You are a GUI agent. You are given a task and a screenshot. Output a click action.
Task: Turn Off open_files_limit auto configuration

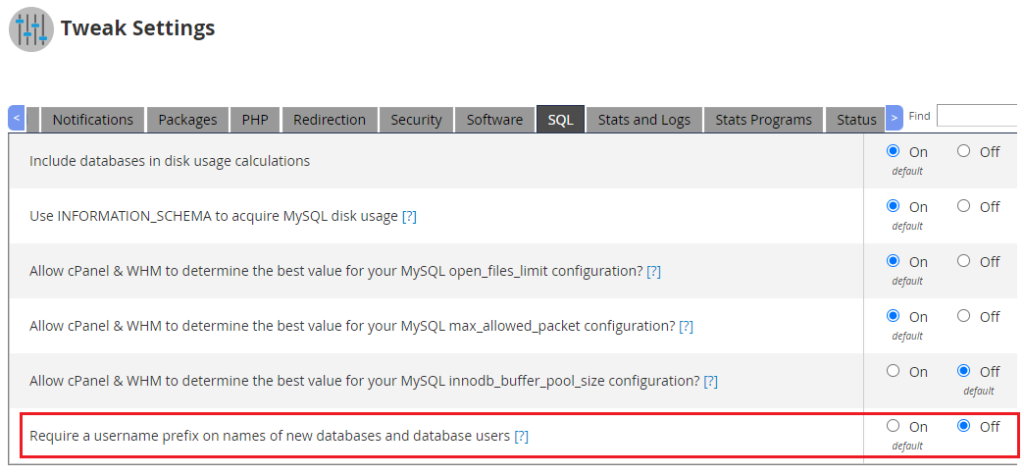click(964, 261)
